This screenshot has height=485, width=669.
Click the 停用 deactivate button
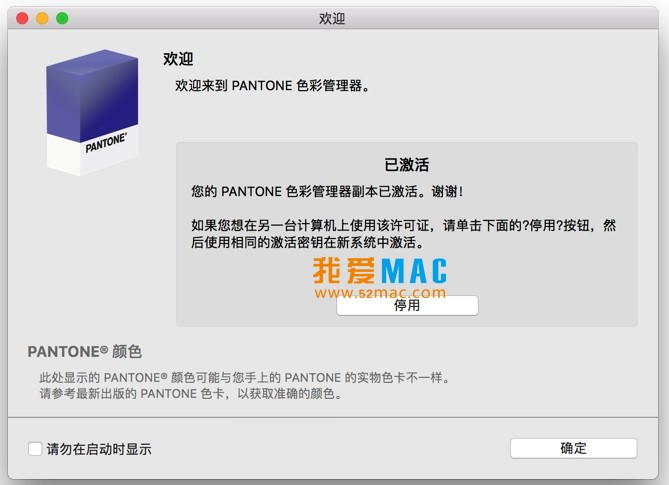pyautogui.click(x=407, y=305)
